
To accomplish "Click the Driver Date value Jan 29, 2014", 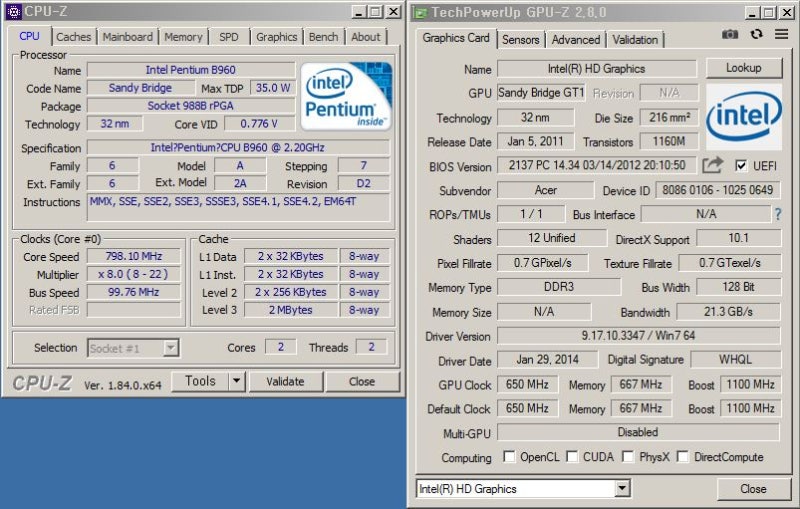I will coord(547,360).
